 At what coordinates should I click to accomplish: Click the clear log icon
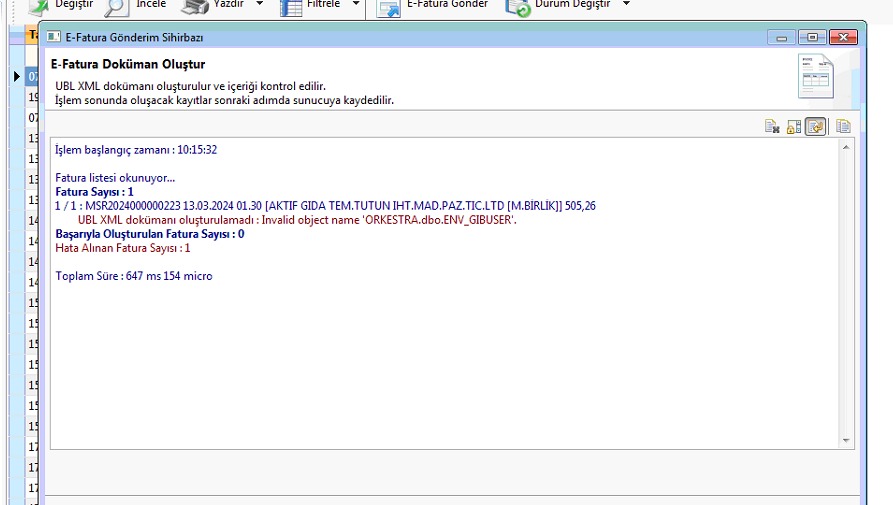(x=772, y=126)
